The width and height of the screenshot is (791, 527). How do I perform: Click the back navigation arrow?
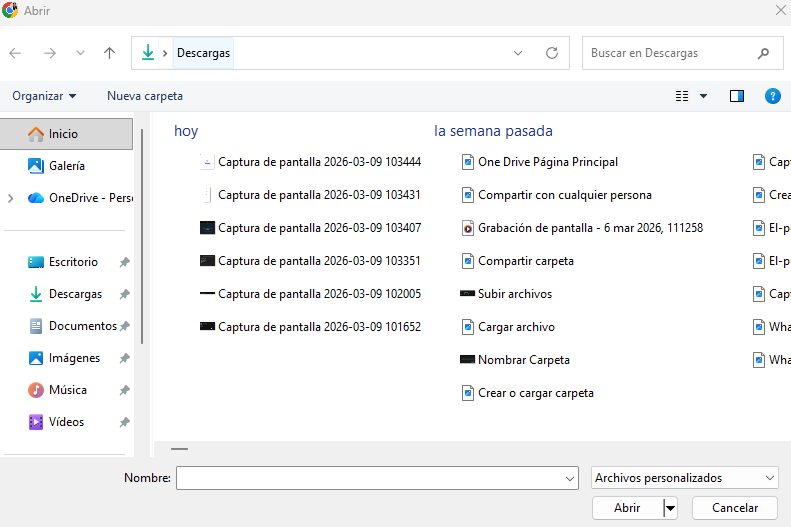[x=15, y=53]
